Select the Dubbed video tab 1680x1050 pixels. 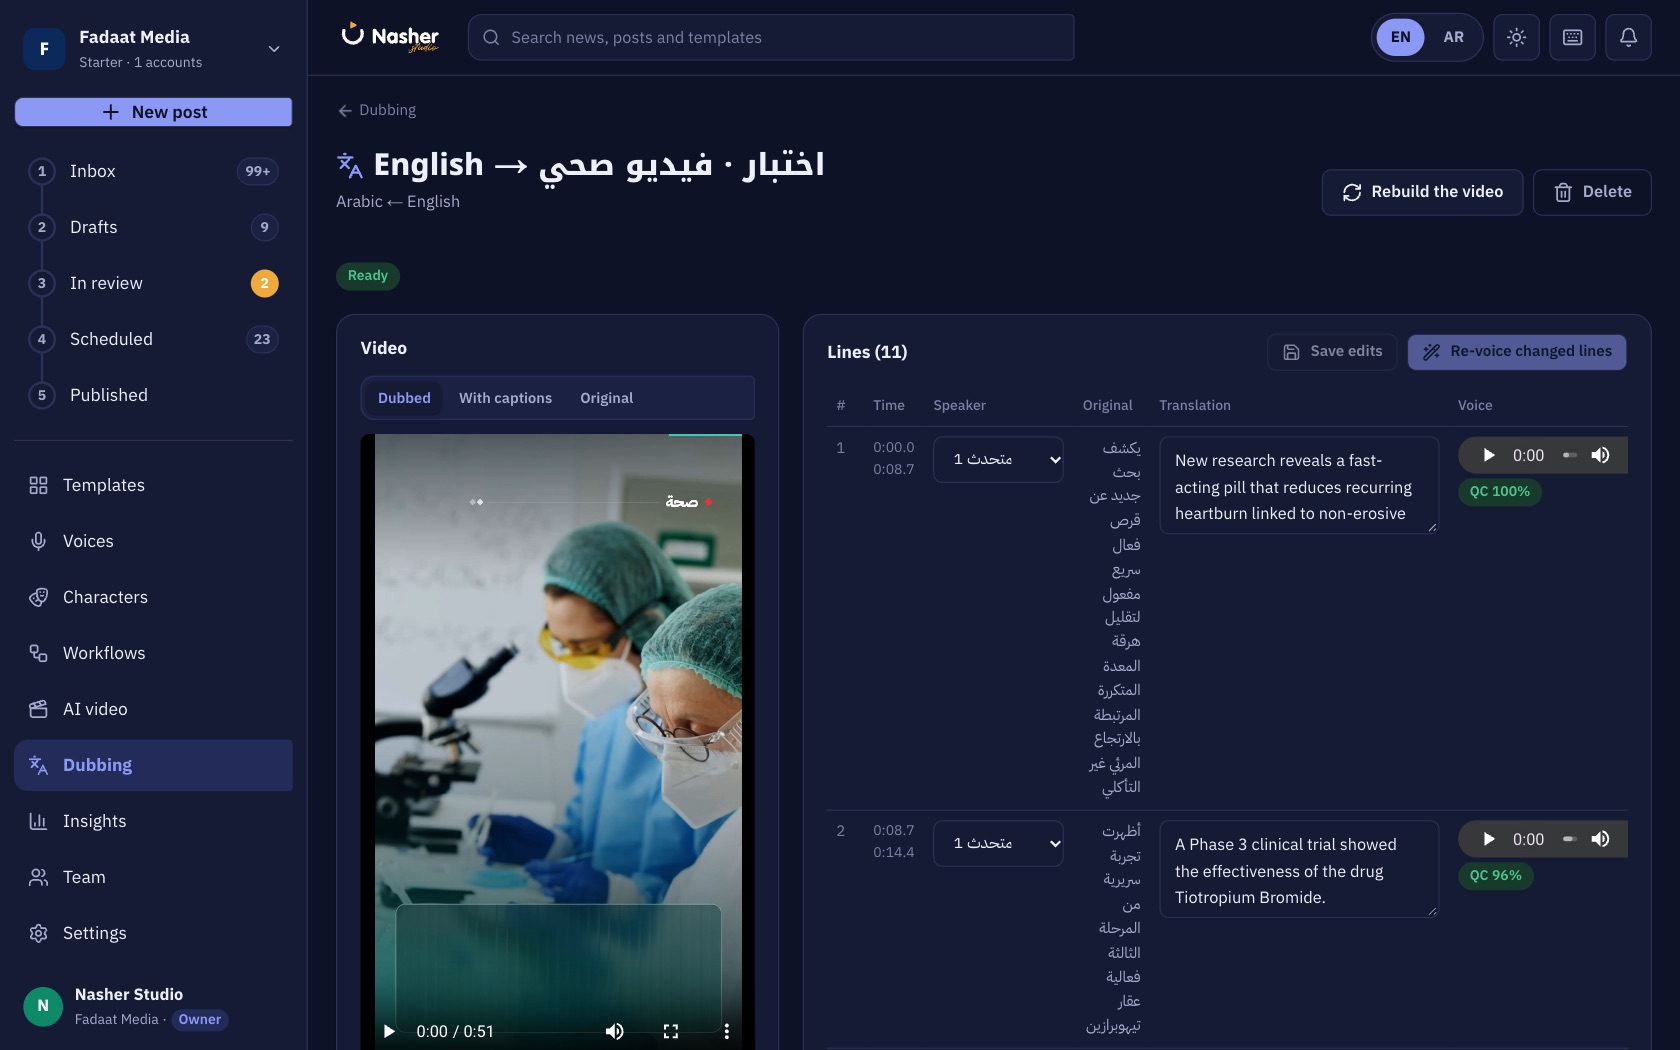[x=404, y=398]
